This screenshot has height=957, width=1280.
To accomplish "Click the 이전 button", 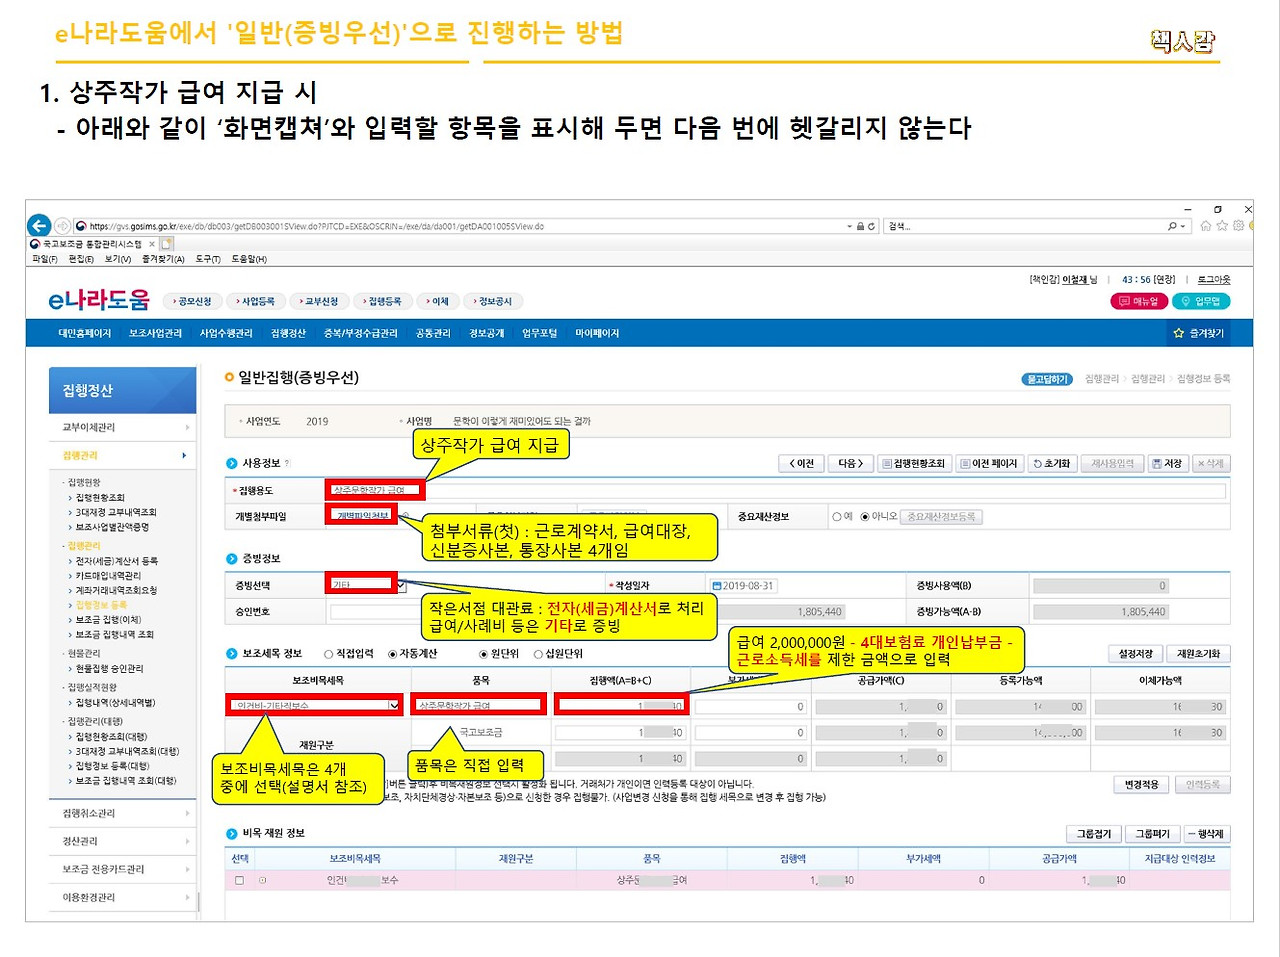I will click(801, 464).
